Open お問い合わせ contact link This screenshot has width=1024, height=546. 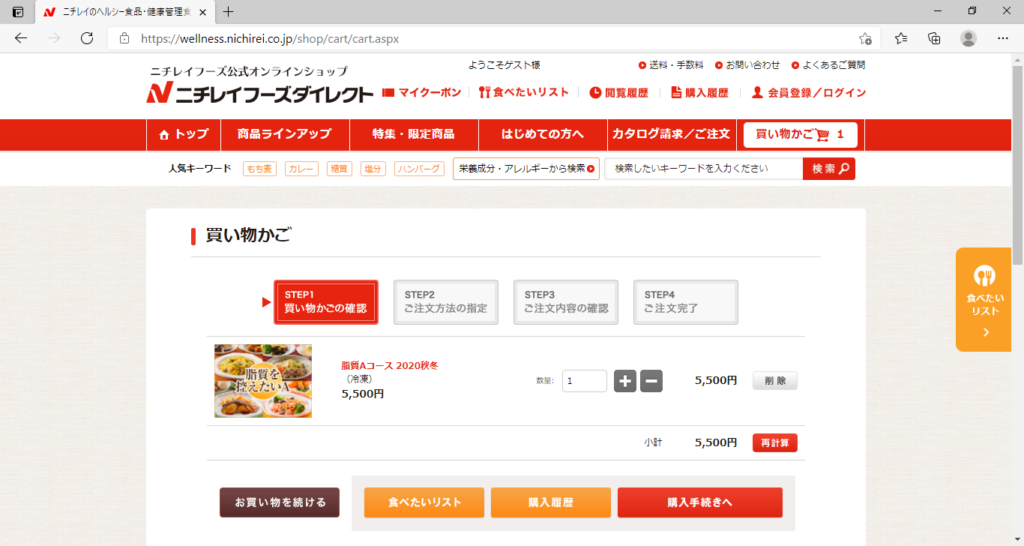point(747,65)
